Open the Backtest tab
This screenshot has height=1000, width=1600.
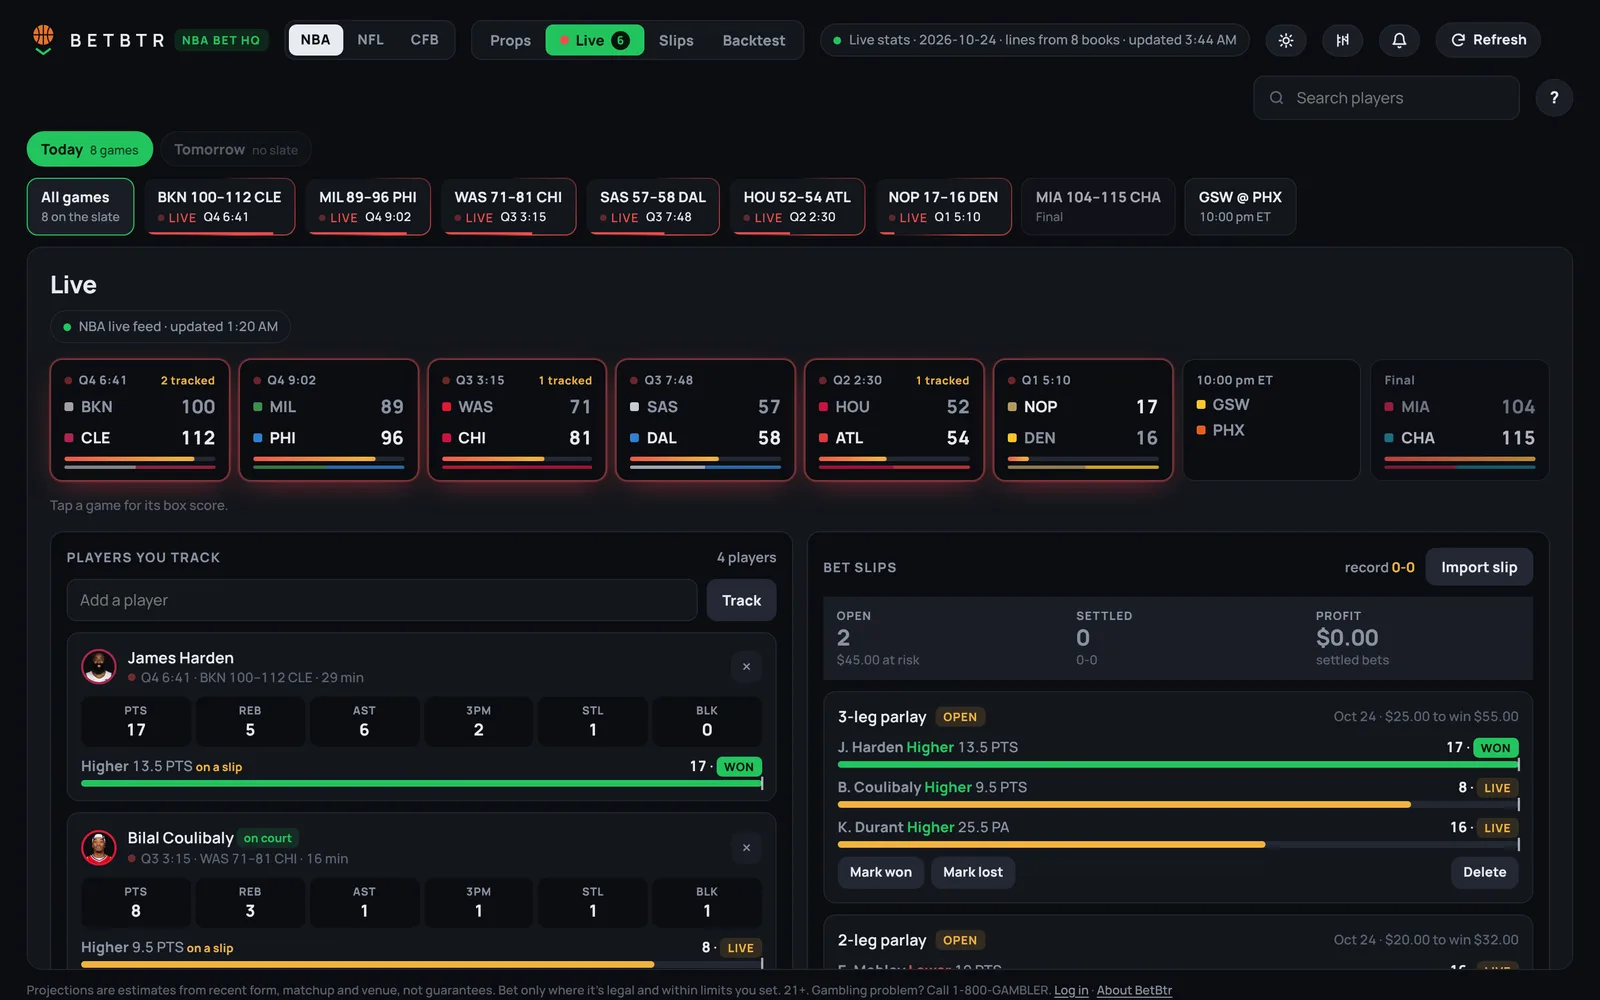pyautogui.click(x=754, y=40)
